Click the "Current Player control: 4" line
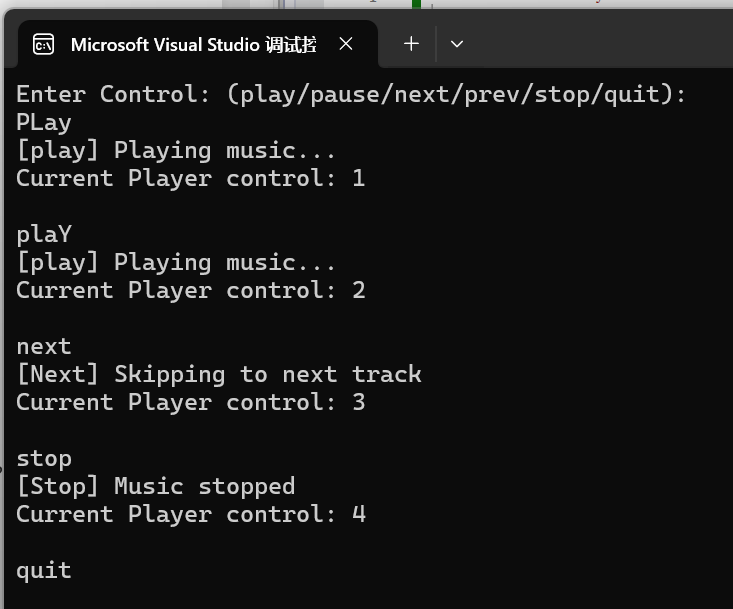 [x=190, y=514]
